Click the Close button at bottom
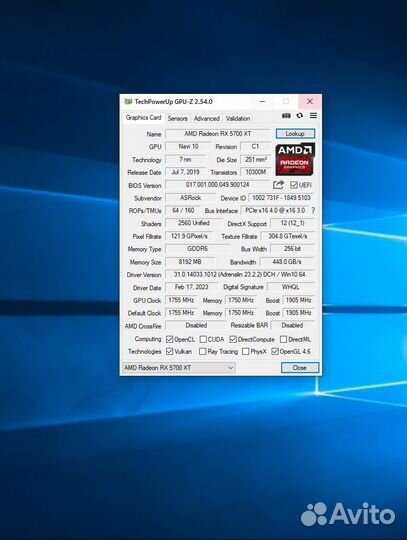 pyautogui.click(x=300, y=367)
